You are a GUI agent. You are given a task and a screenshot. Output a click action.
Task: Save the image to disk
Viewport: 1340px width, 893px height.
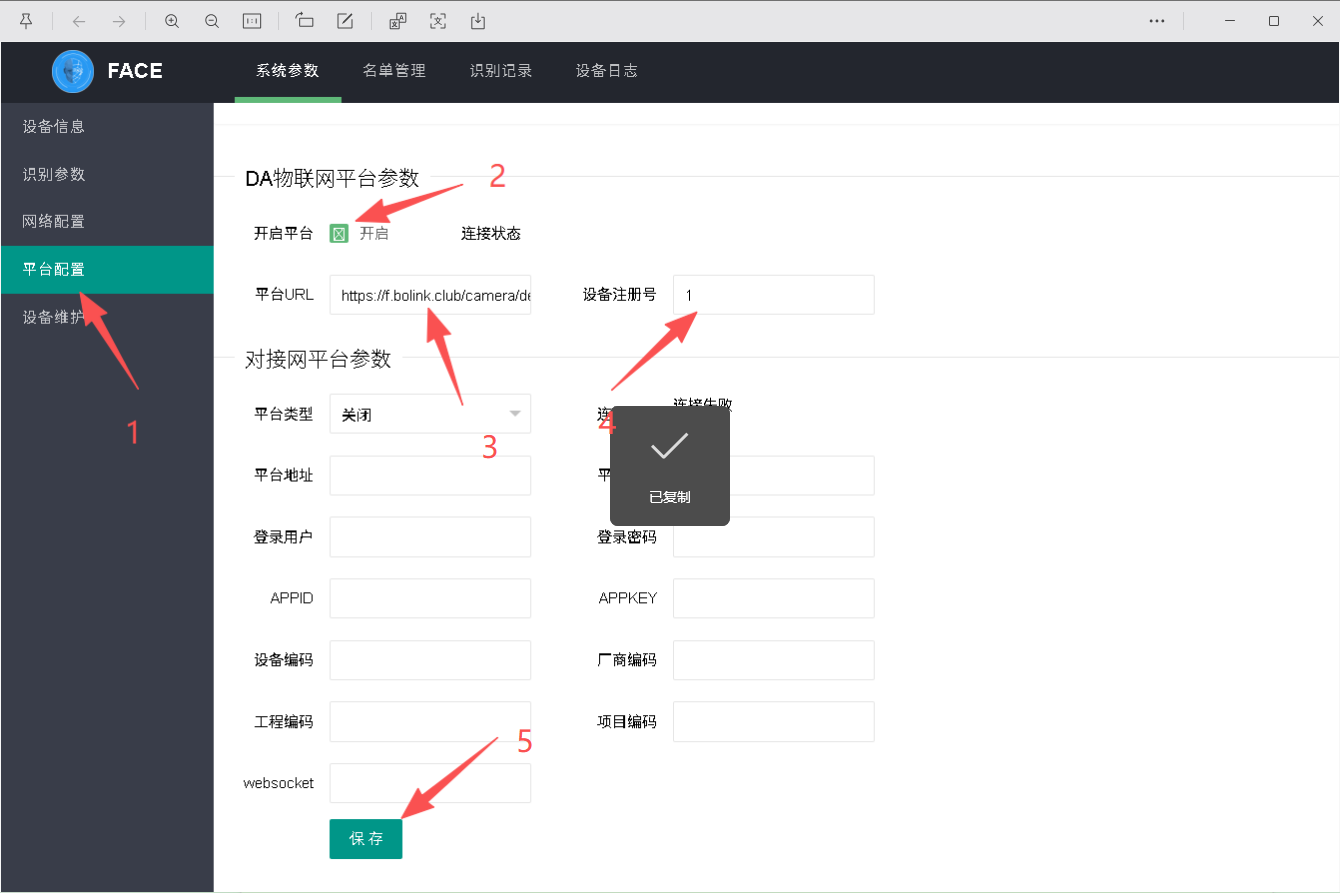(x=478, y=21)
